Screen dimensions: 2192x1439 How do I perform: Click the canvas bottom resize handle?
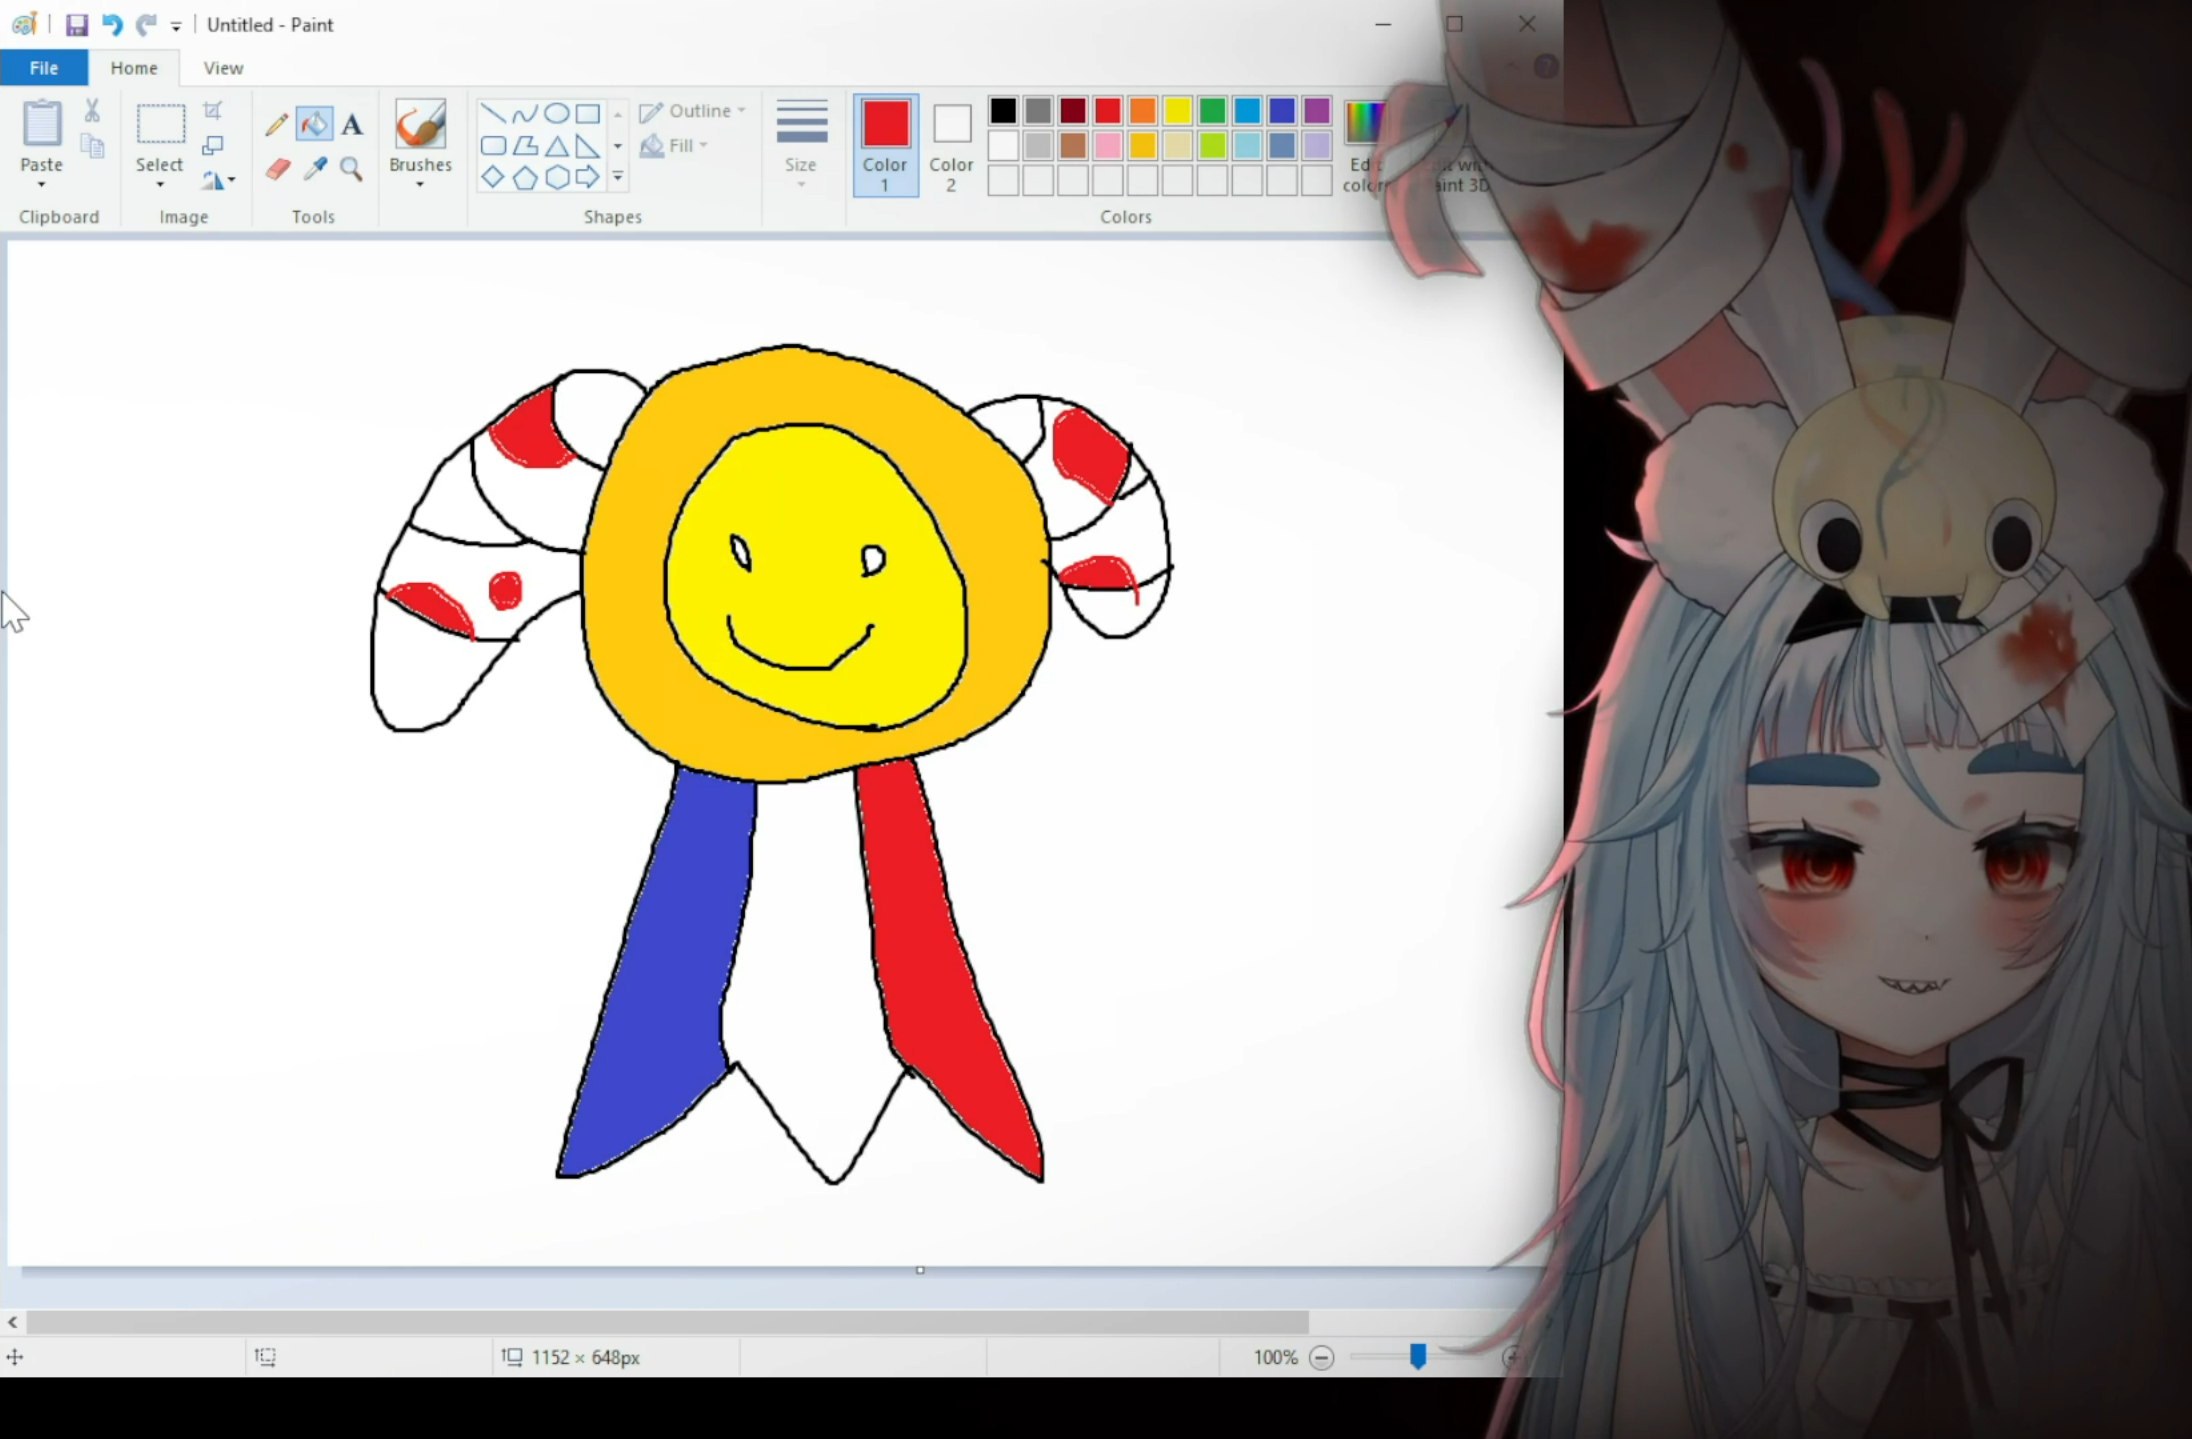(920, 1271)
